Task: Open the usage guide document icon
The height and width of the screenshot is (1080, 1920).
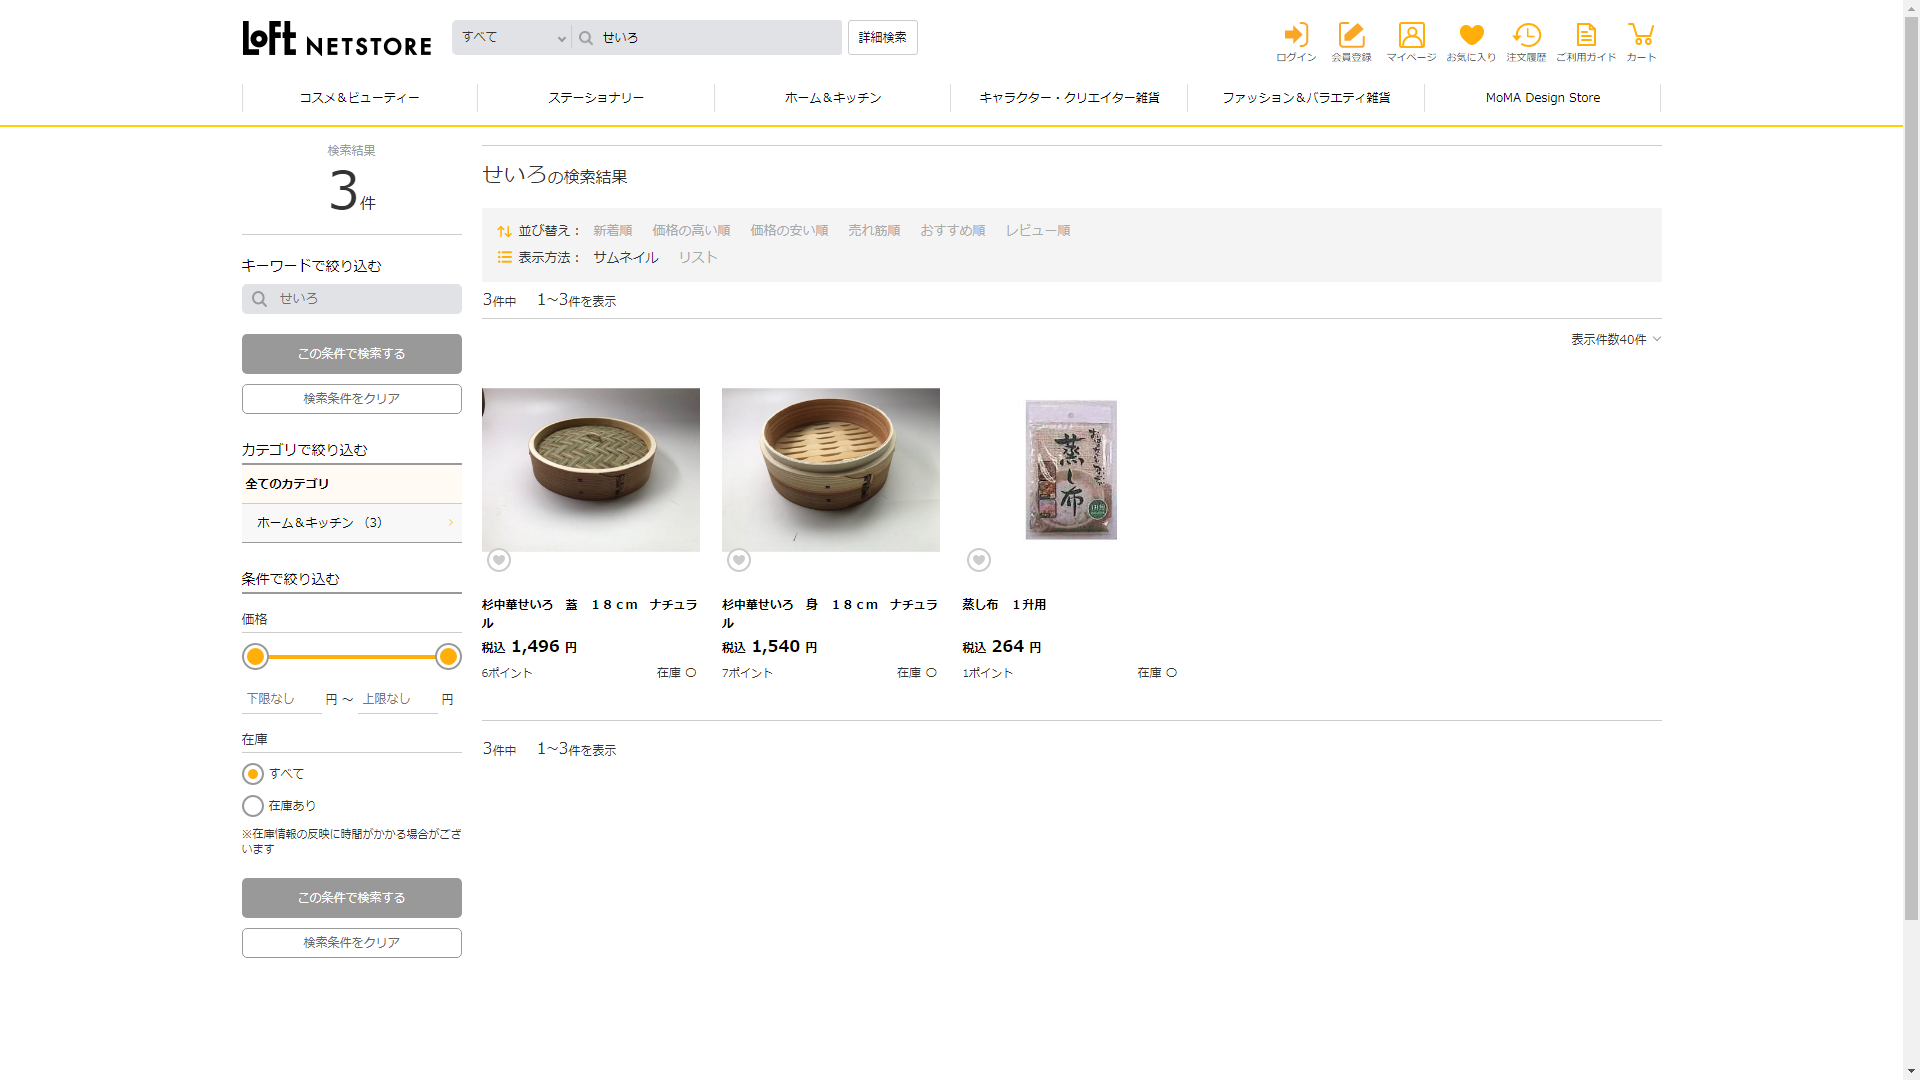Action: click(1586, 36)
